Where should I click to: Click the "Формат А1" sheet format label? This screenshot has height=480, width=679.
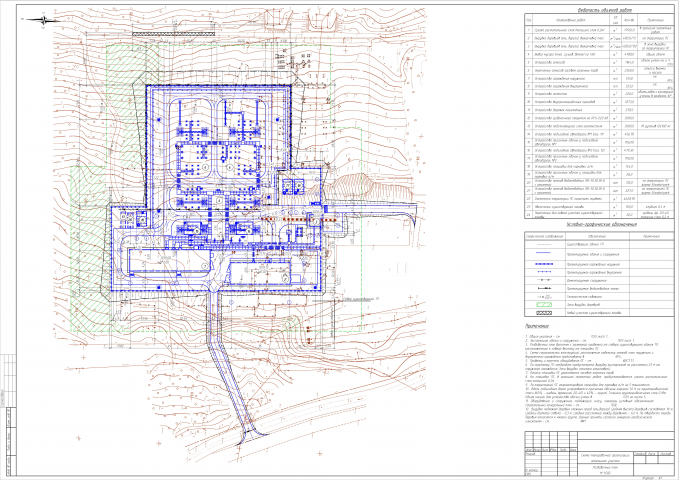(x=655, y=478)
